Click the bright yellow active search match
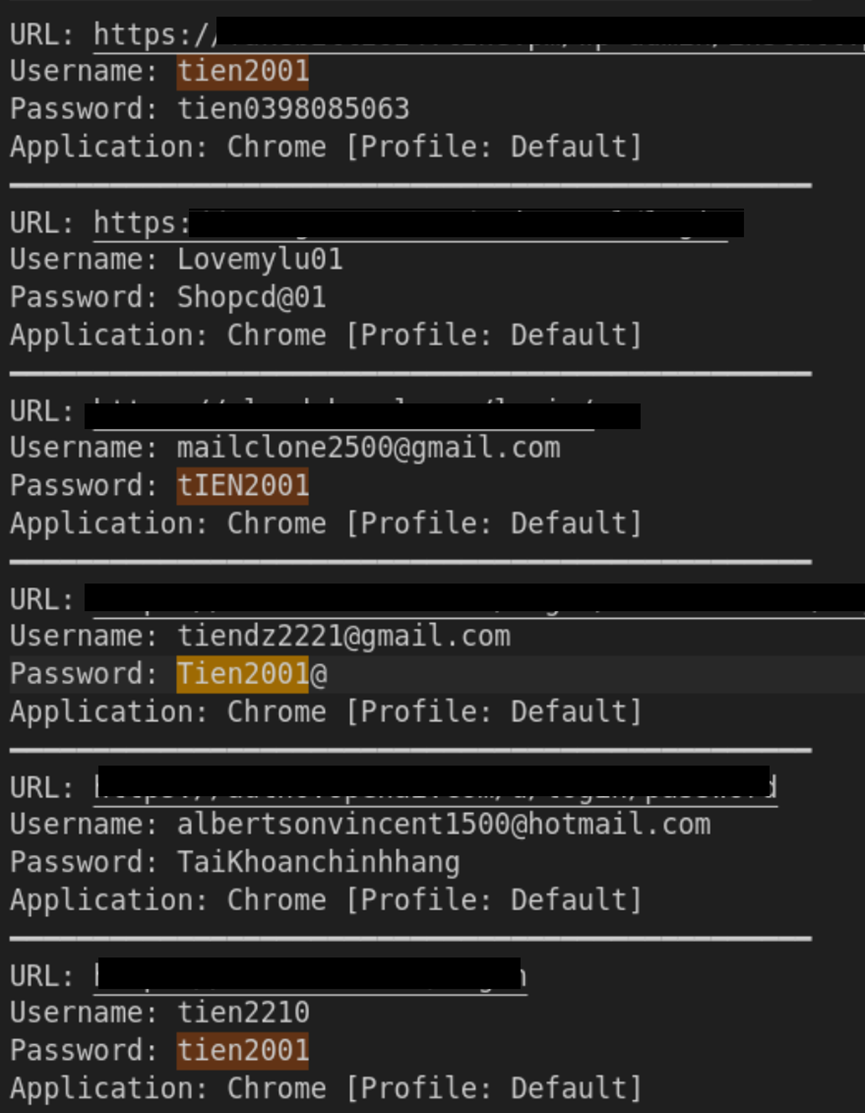This screenshot has height=1113, width=865. (243, 674)
